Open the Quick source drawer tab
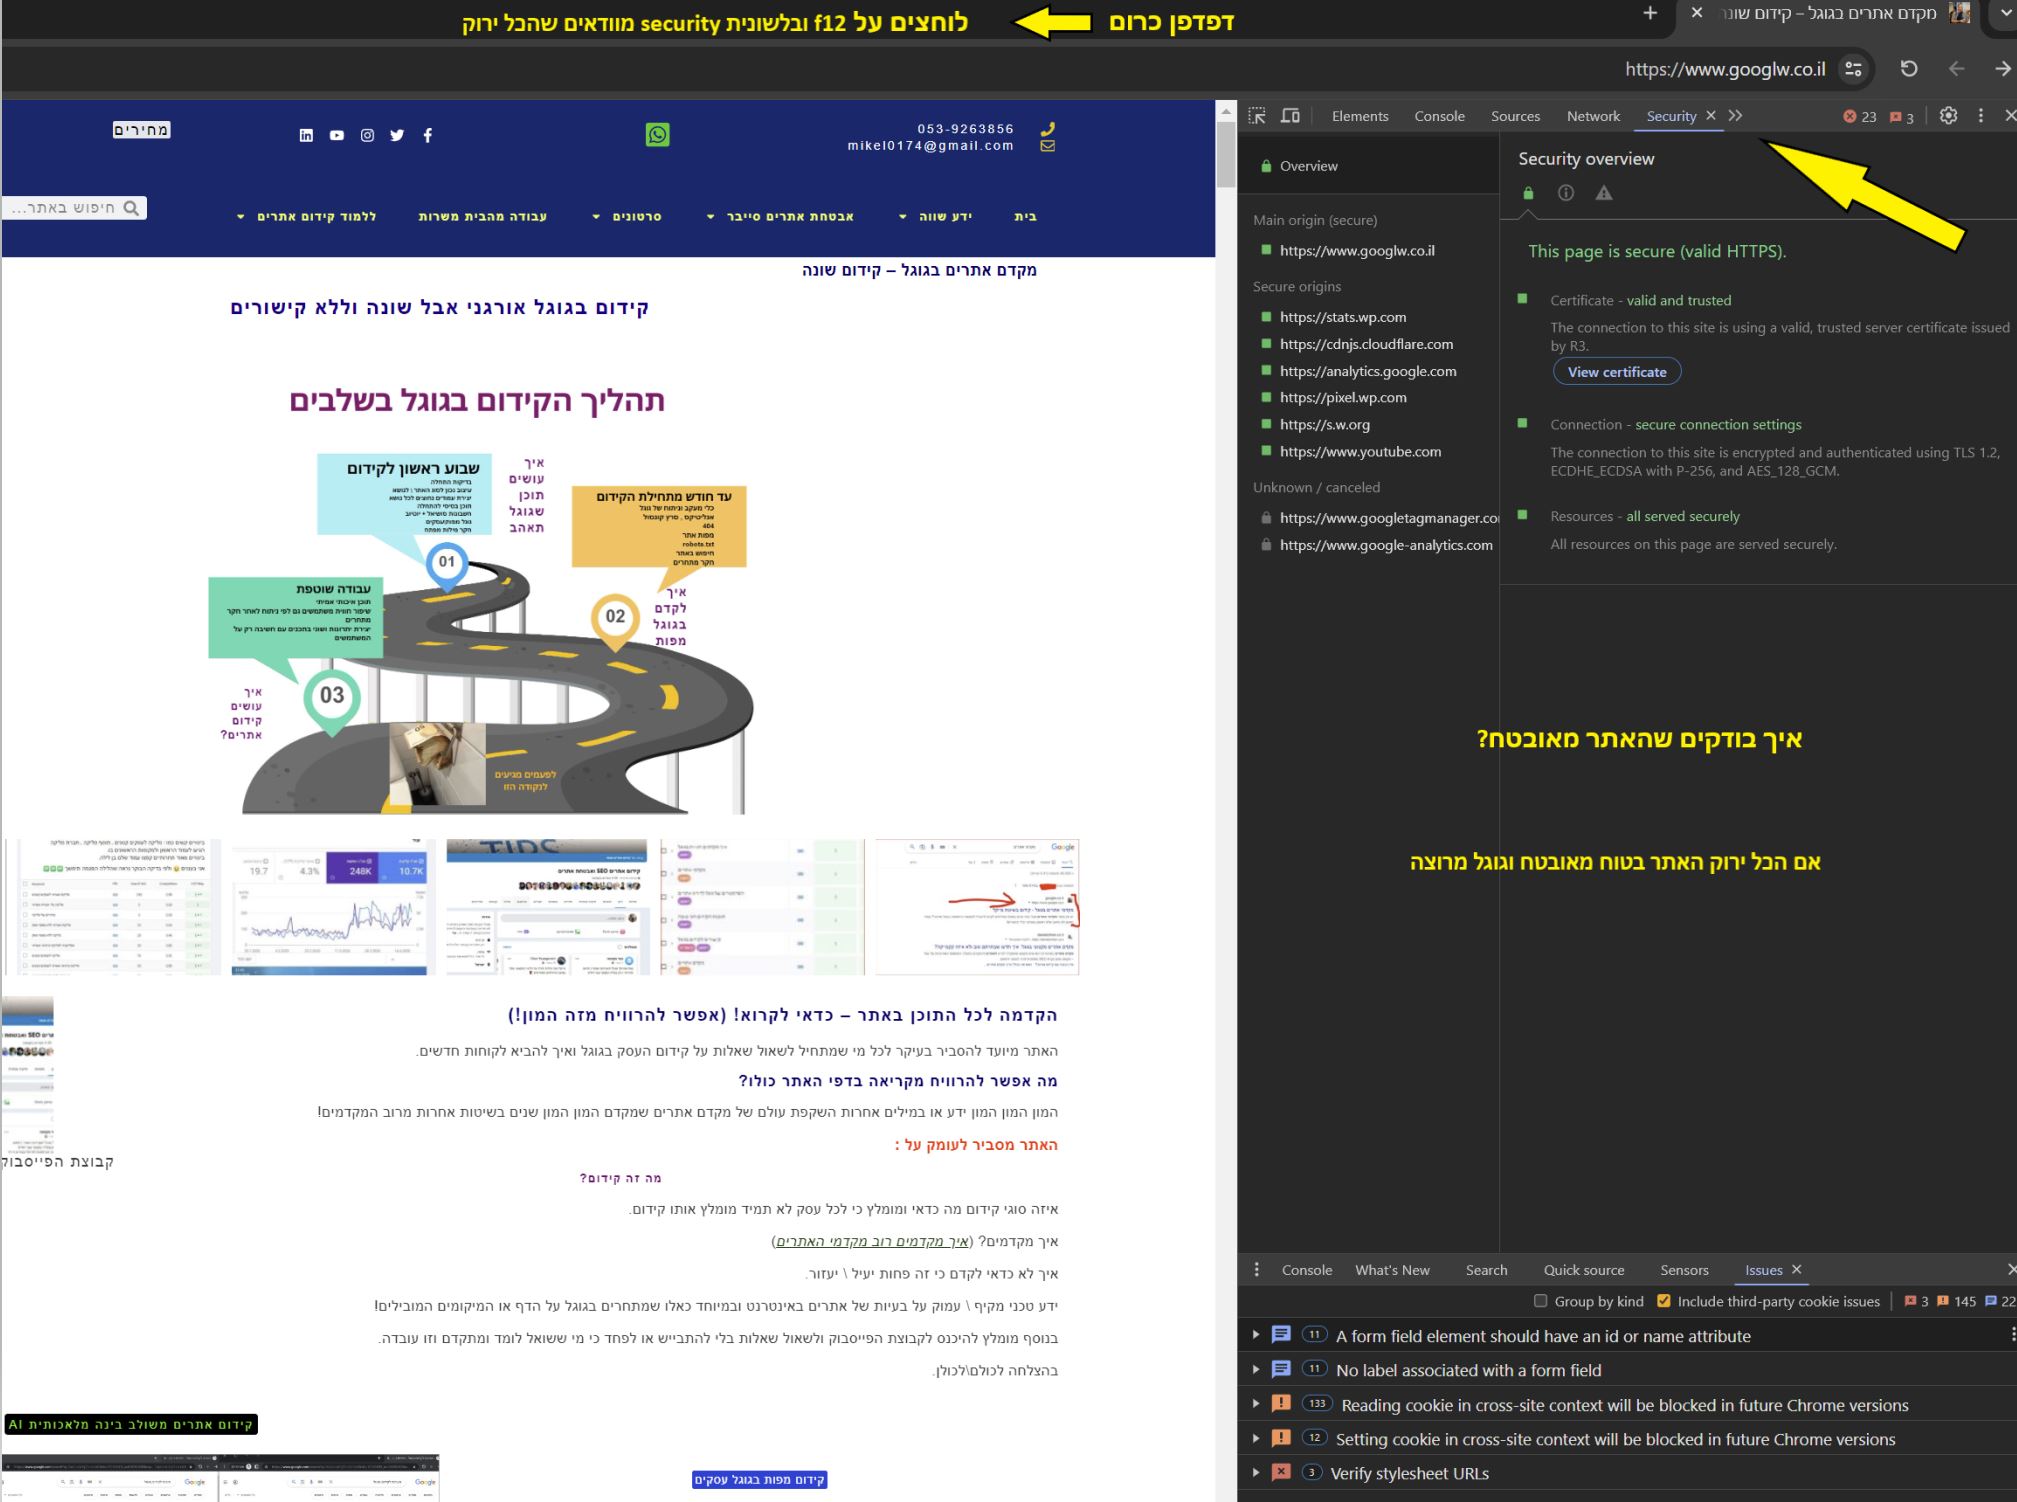Image resolution: width=2017 pixels, height=1502 pixels. coord(1584,1270)
